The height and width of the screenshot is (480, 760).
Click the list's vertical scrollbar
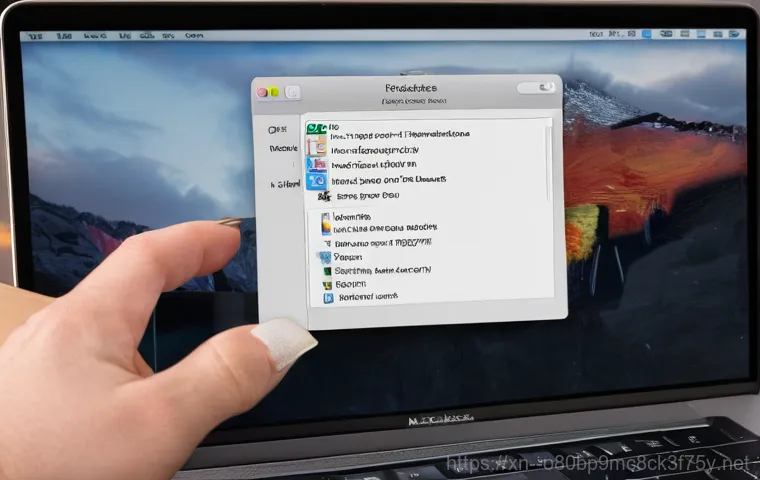tap(549, 164)
